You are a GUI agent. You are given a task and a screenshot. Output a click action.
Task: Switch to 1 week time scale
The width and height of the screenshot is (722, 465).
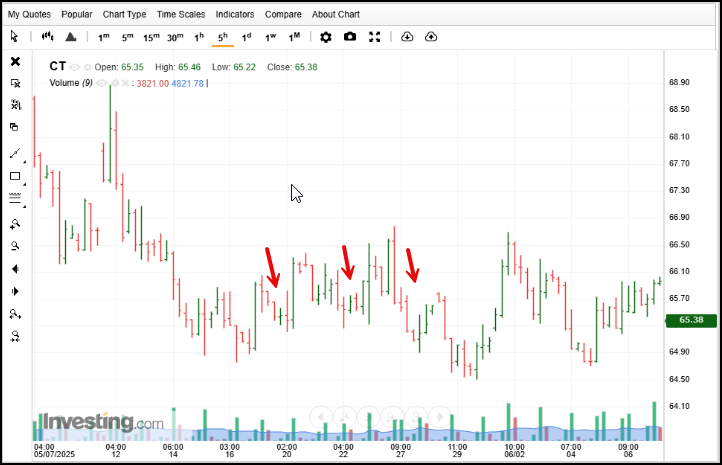point(271,37)
